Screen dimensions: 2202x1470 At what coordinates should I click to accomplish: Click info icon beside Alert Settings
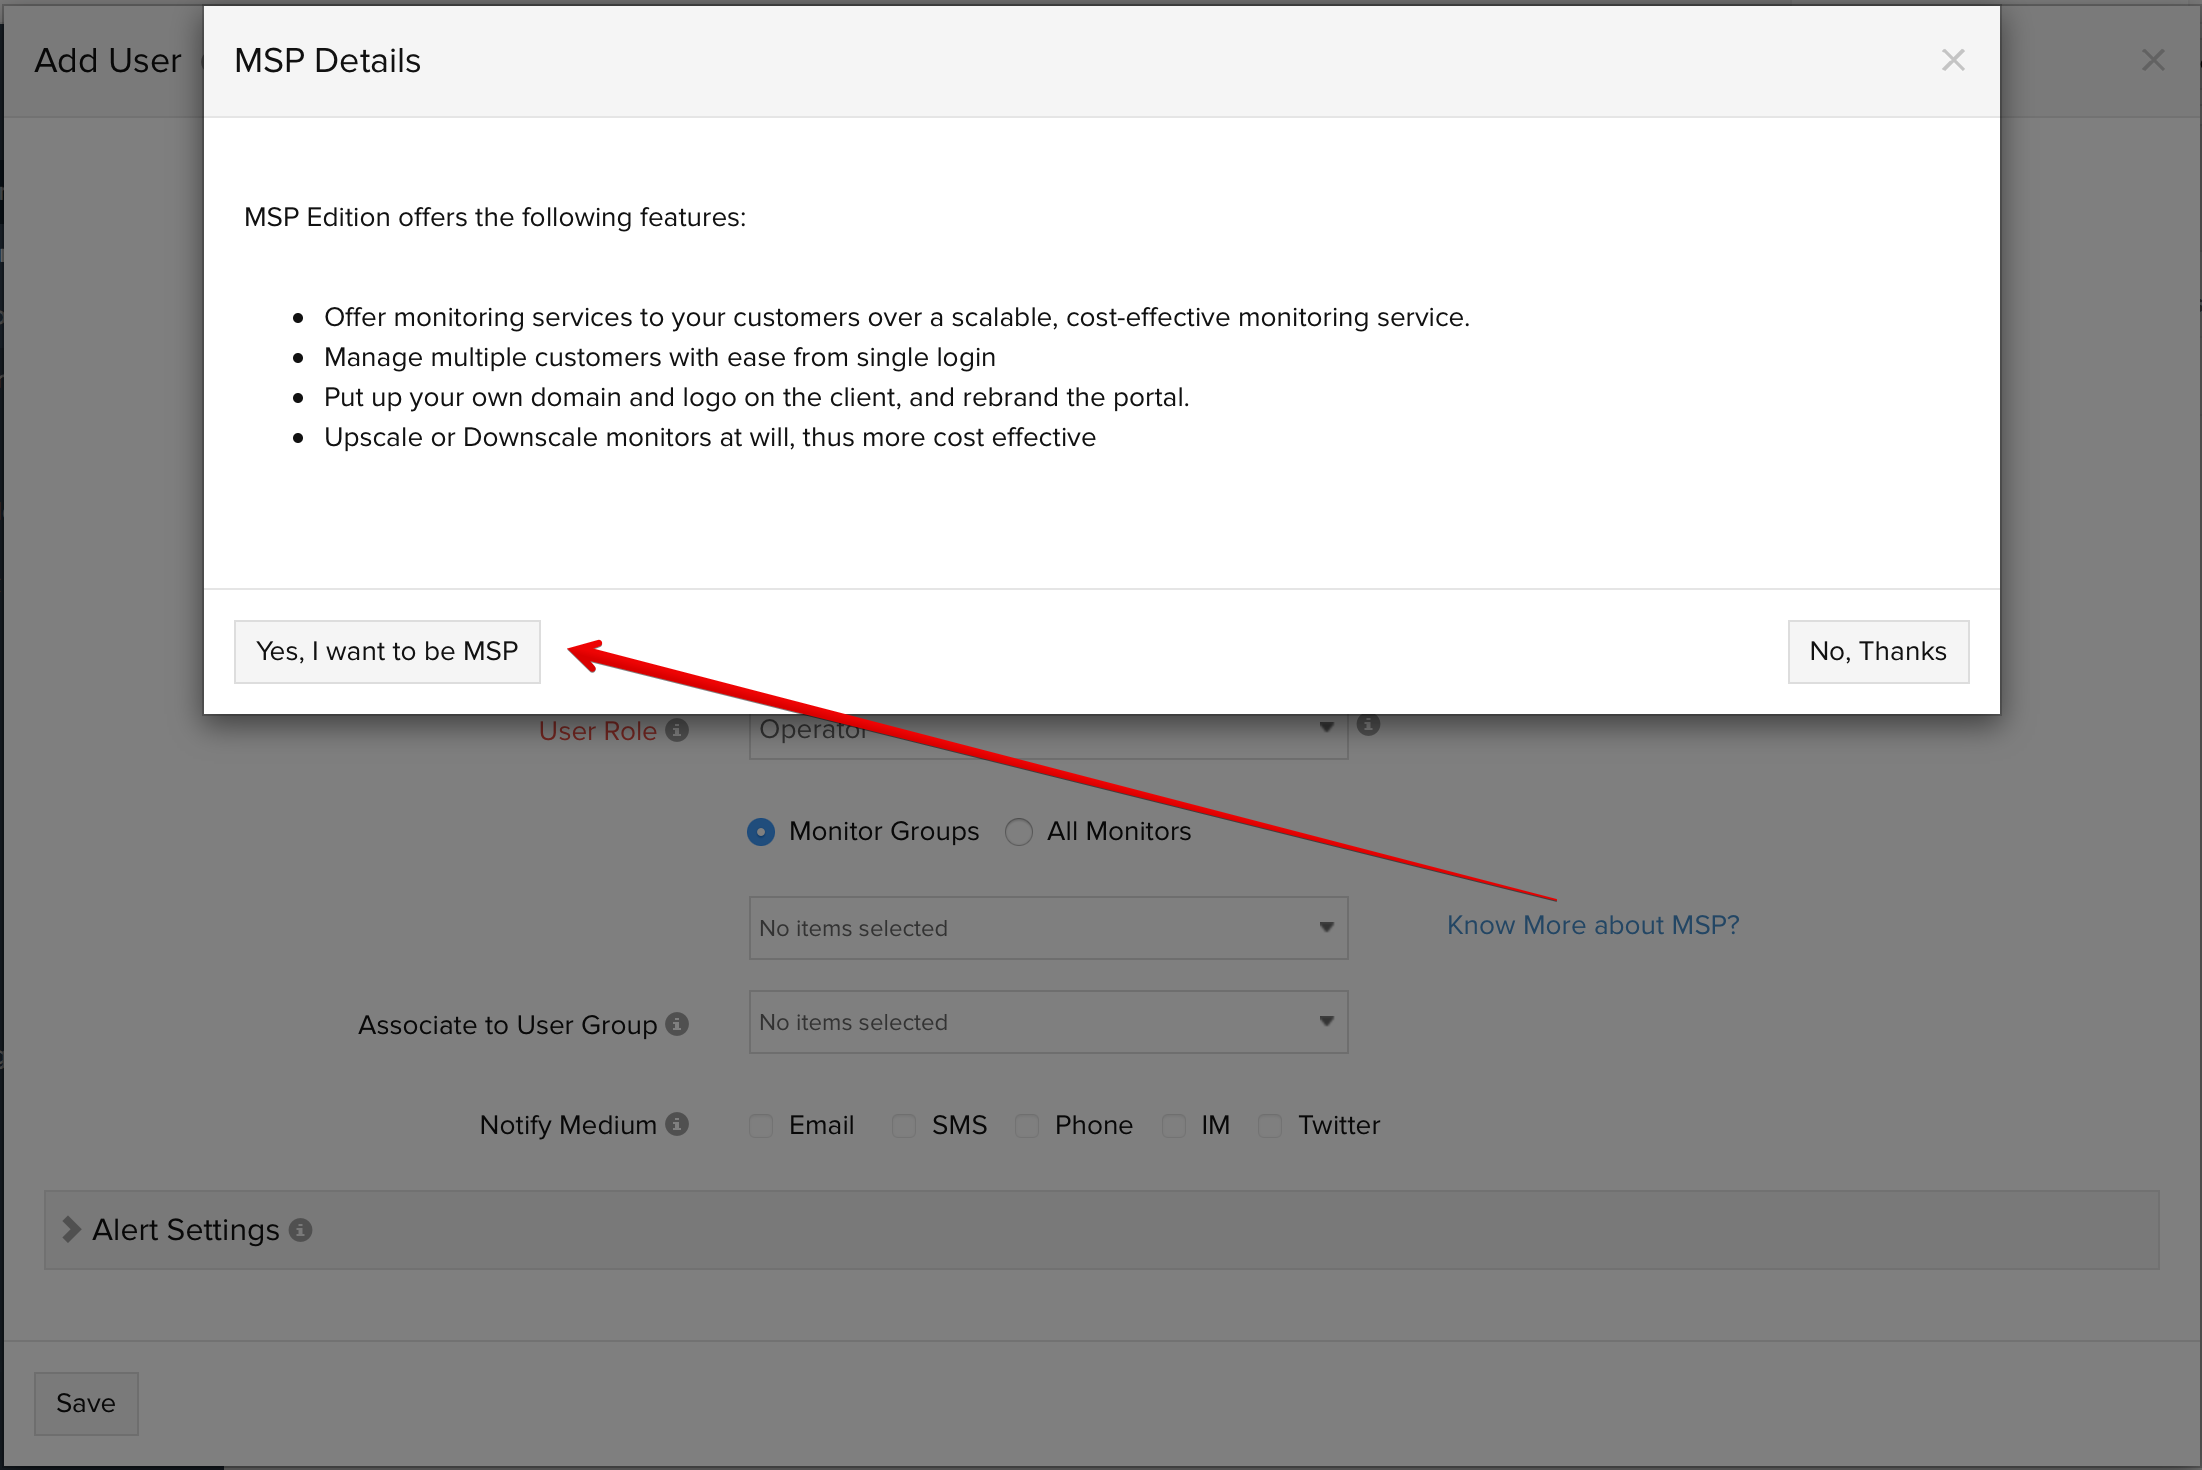pos(300,1230)
